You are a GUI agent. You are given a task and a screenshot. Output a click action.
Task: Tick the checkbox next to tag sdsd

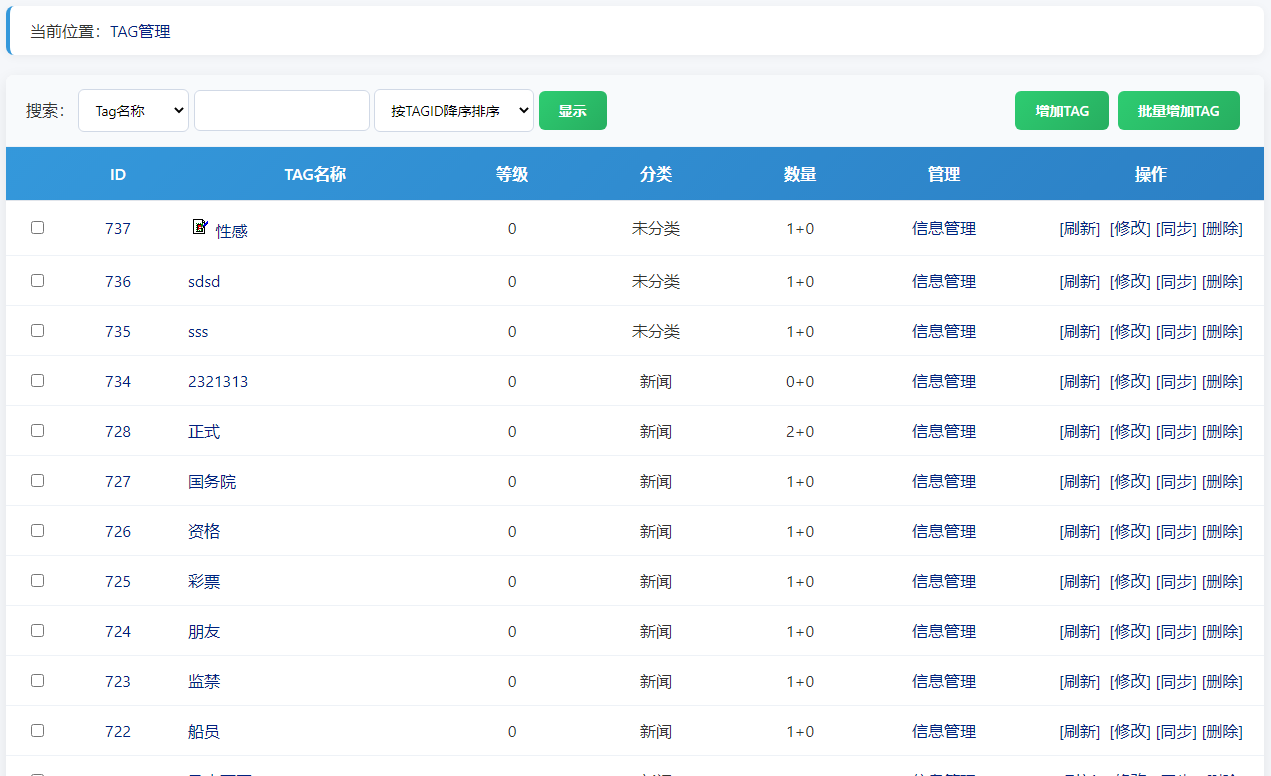click(x=37, y=280)
